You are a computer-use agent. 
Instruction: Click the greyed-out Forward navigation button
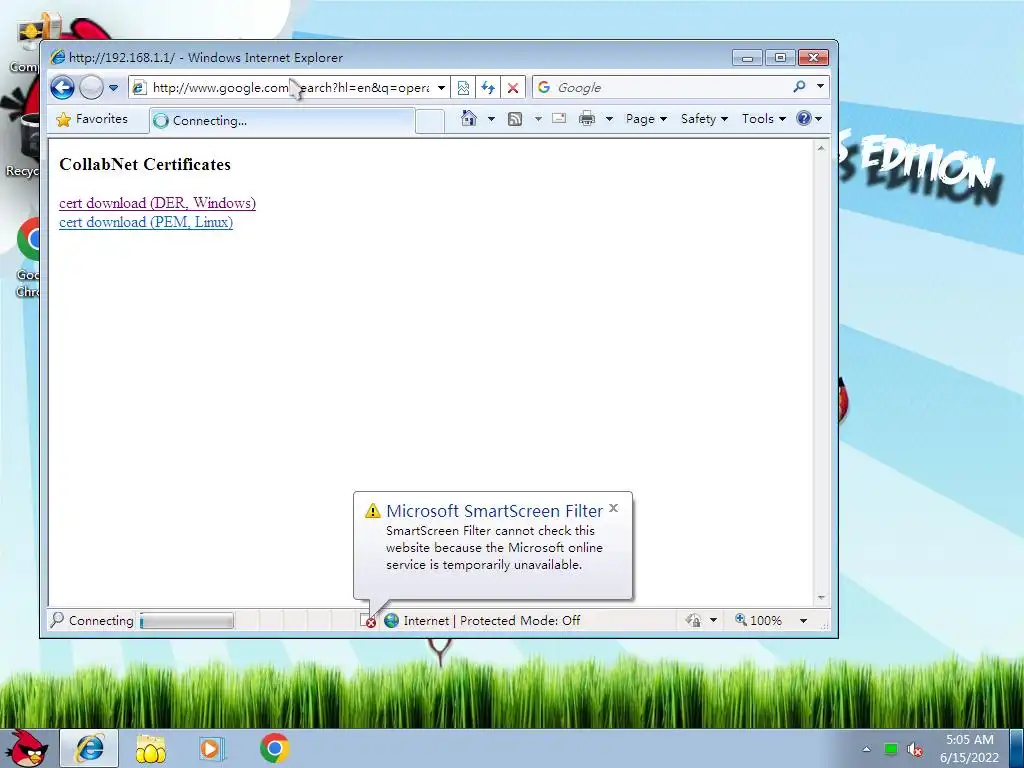[91, 88]
